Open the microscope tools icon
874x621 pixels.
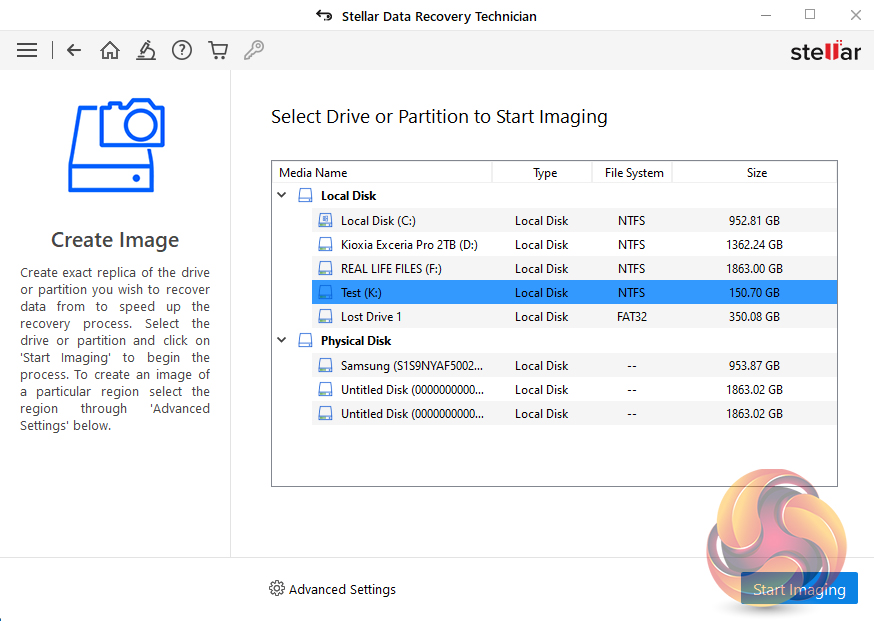[x=146, y=50]
